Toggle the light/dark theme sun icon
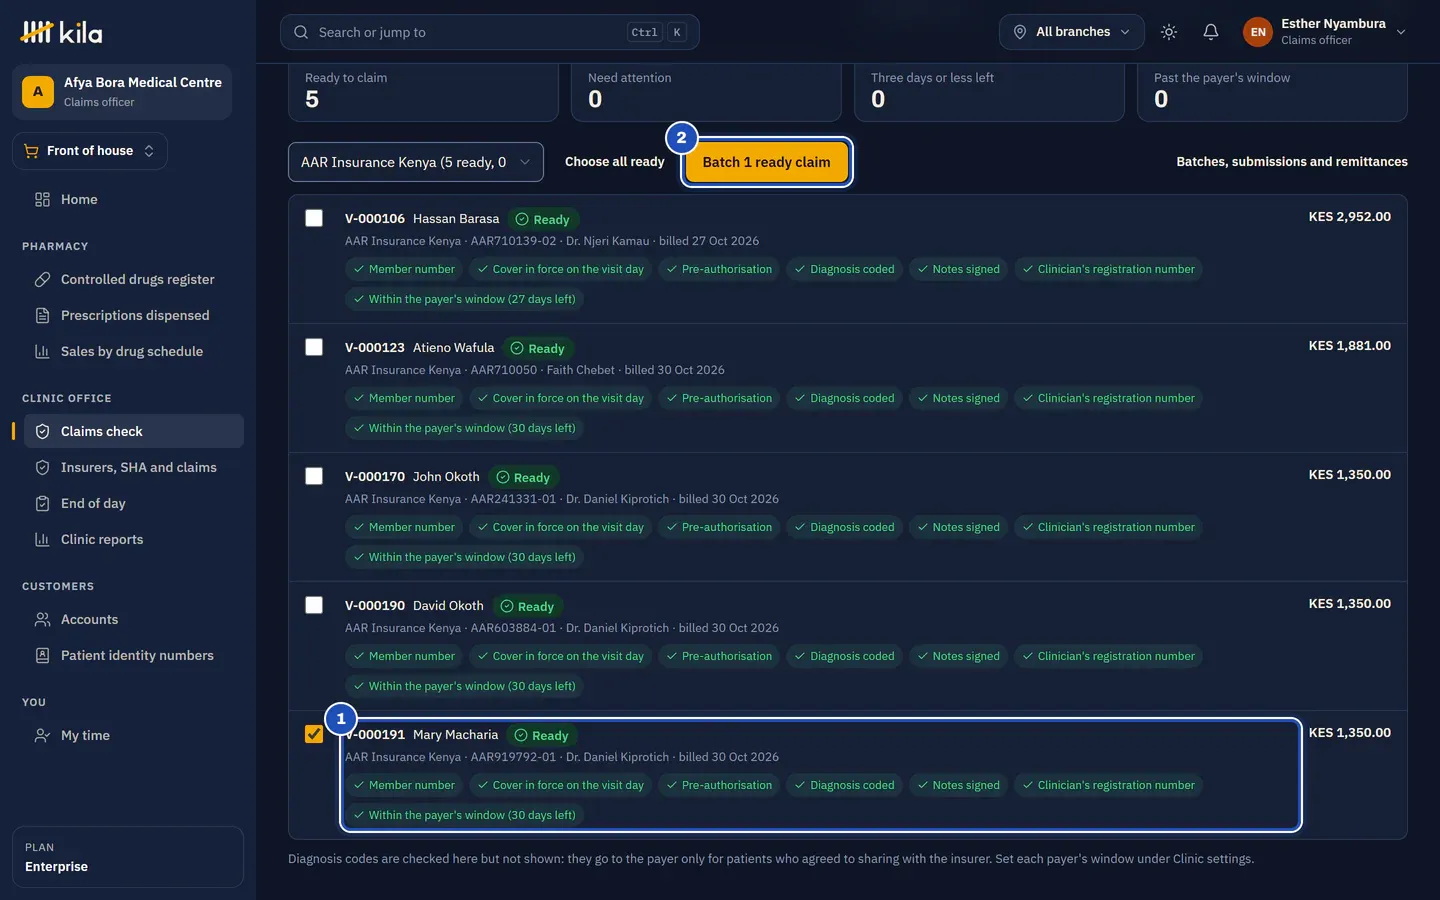1440x900 pixels. 1169,32
